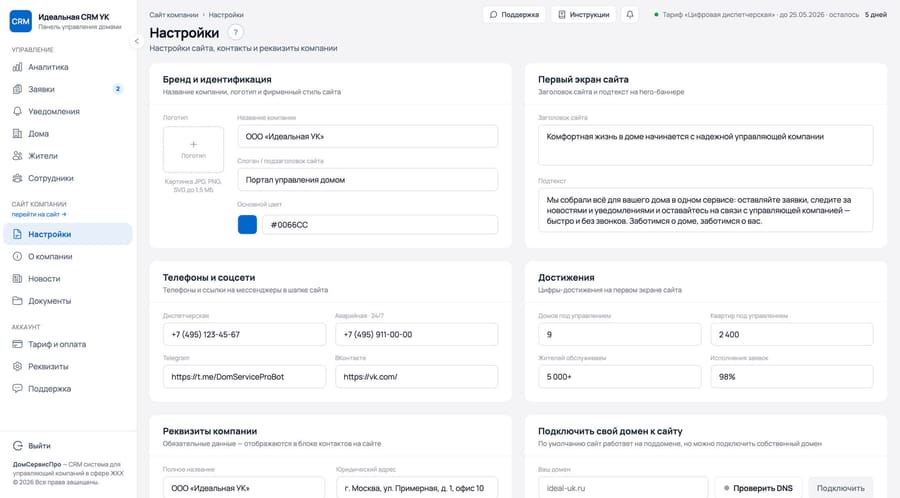Screen dimensions: 900x498
Task: Upload a logo via the plus box
Action: pyautogui.click(x=193, y=149)
